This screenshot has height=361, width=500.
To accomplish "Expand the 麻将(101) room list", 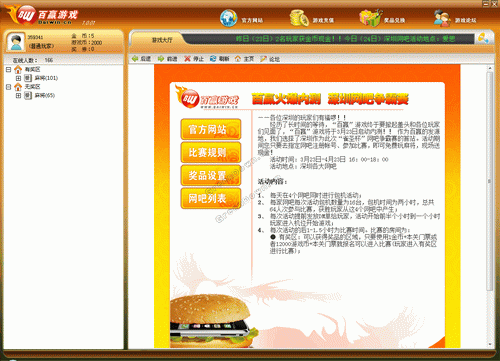I will (18, 78).
